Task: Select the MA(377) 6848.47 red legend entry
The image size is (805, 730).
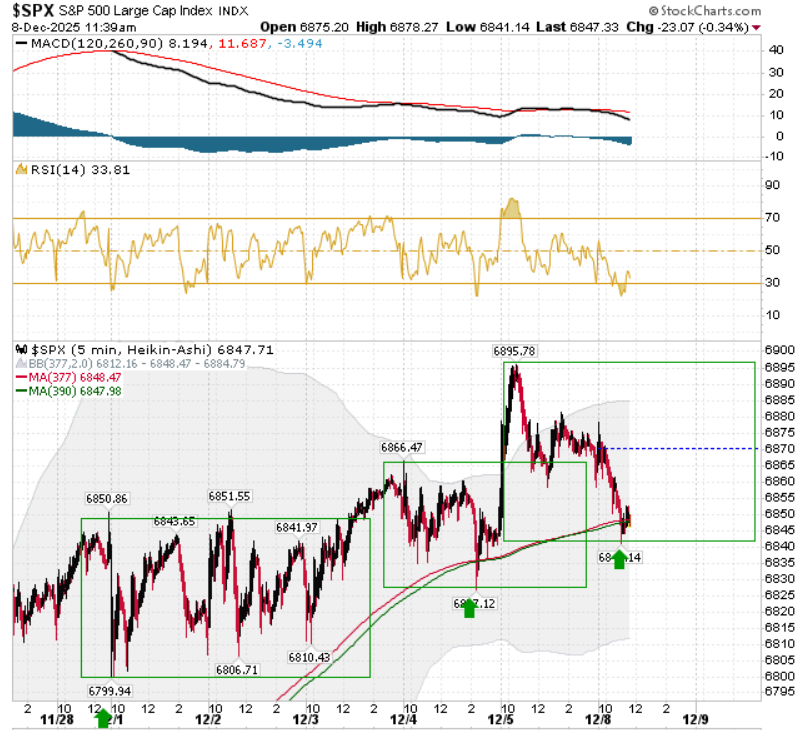Action: (69, 377)
